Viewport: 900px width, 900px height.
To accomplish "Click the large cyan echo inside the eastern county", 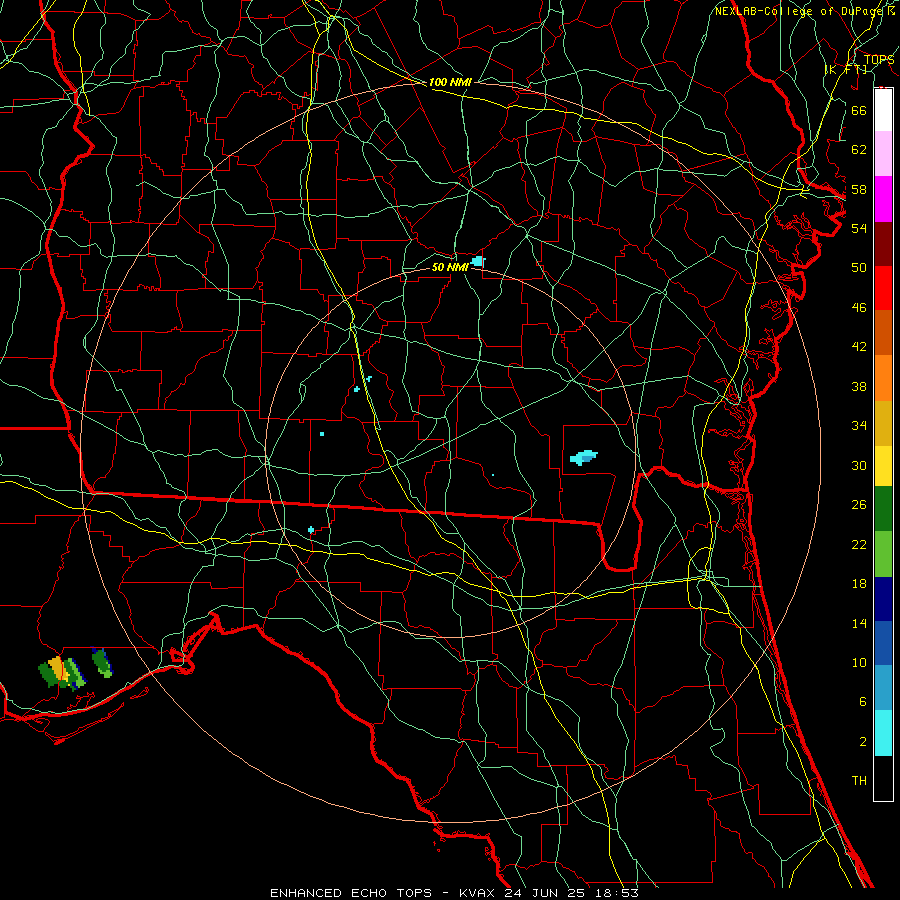I will point(584,457).
